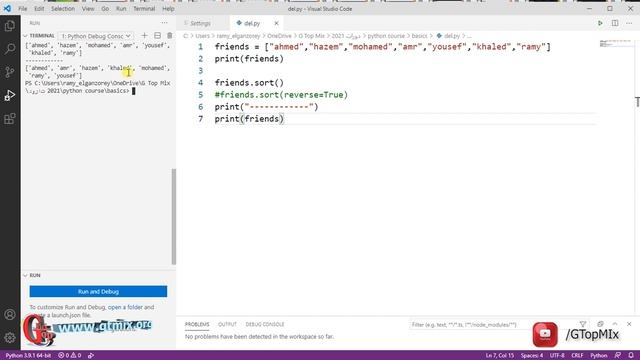
Task: Open the File menu
Action: (22, 9)
